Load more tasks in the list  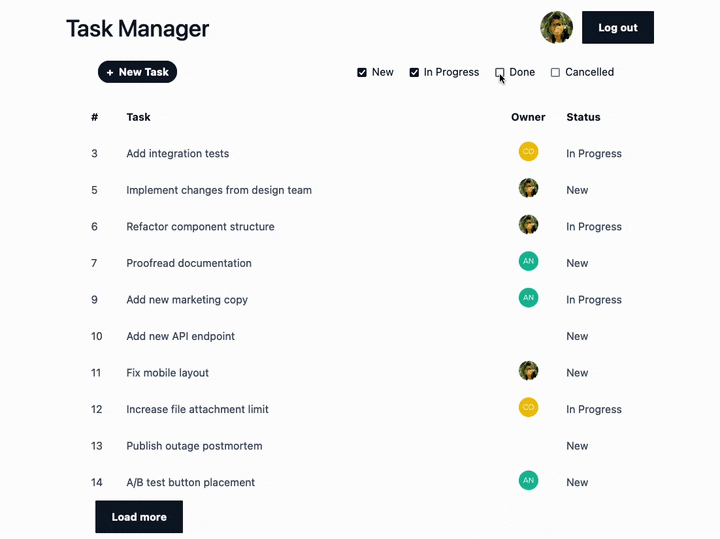point(139,517)
